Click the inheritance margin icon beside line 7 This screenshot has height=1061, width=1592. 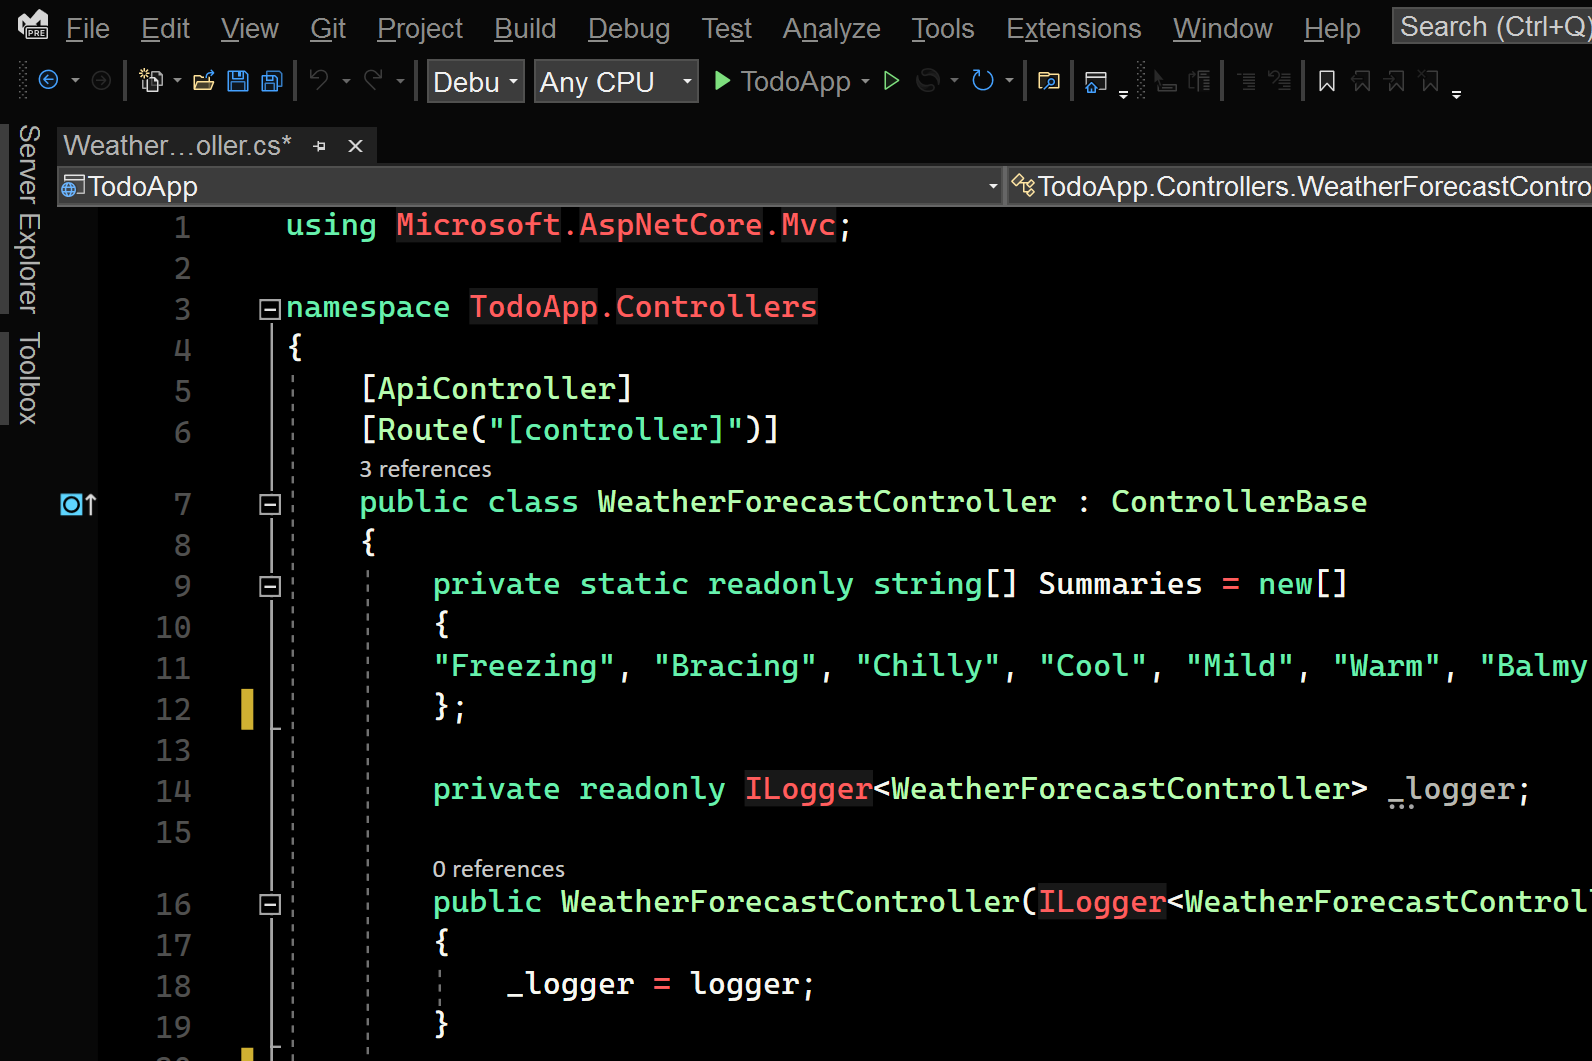[x=78, y=504]
